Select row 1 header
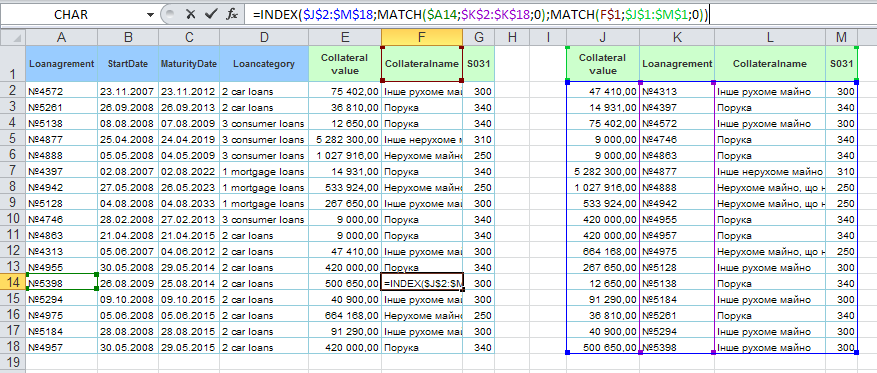877x373 pixels. click(x=13, y=64)
